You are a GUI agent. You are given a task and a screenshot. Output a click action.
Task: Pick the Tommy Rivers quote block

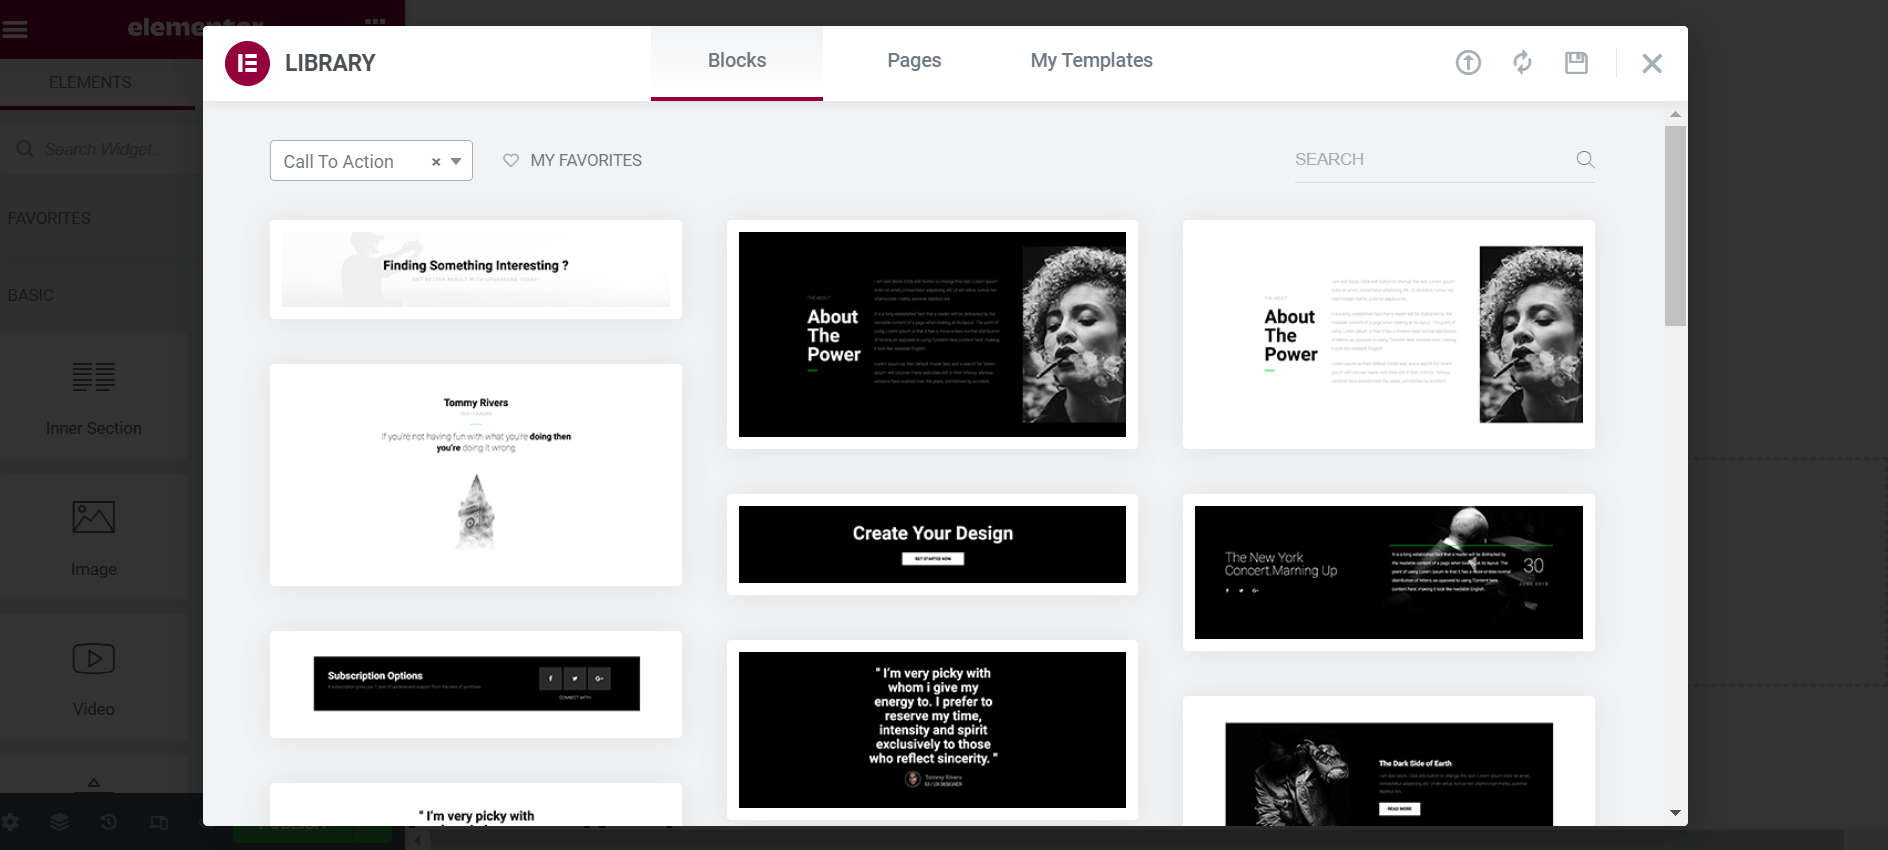(x=476, y=474)
